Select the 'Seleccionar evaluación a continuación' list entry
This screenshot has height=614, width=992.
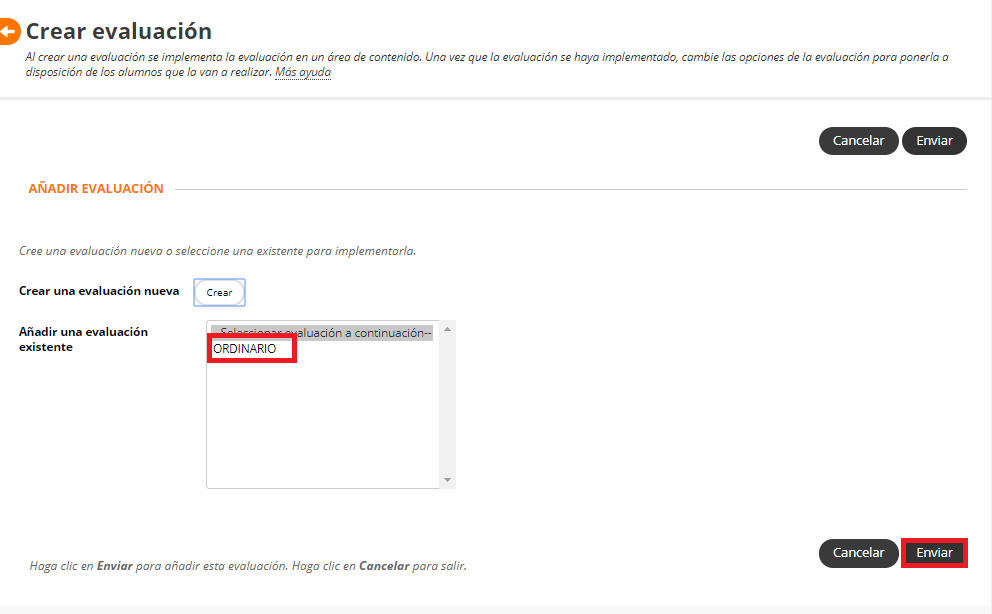pyautogui.click(x=322, y=333)
